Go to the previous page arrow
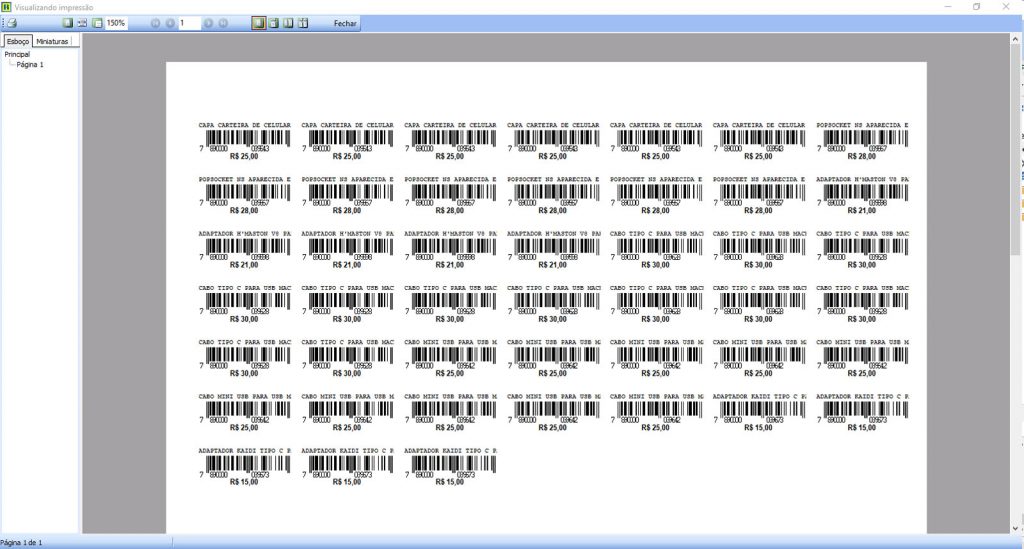Viewport: 1024px width, 549px height. (170, 22)
